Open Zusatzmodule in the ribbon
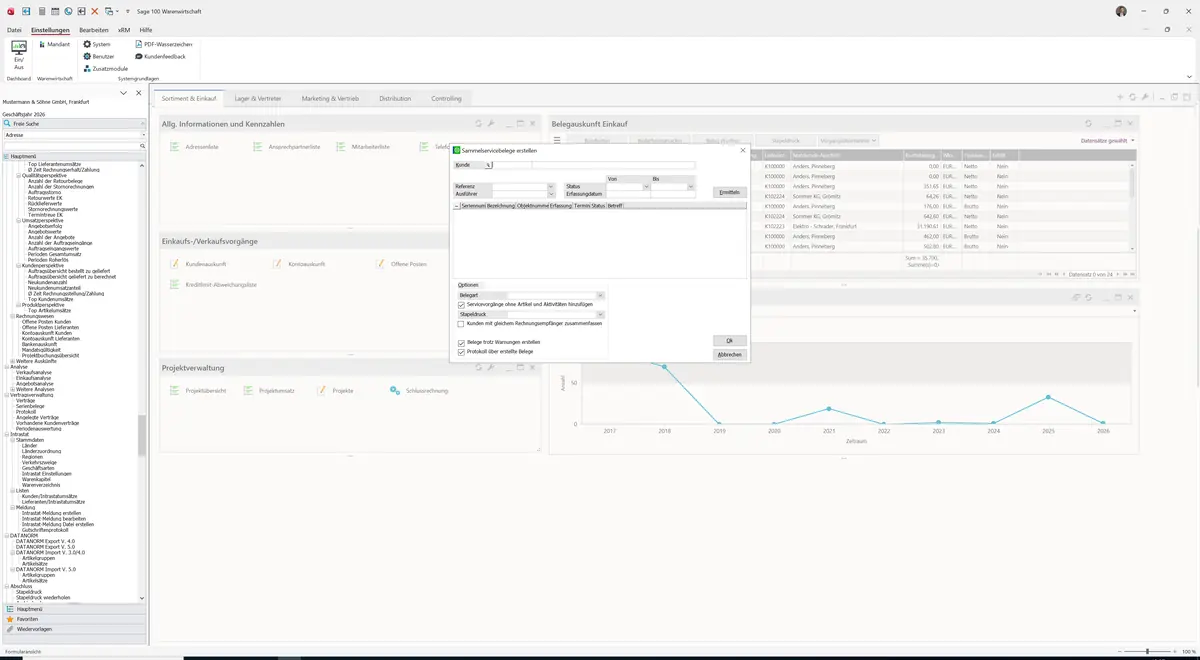The width and height of the screenshot is (1200, 660). (x=105, y=68)
